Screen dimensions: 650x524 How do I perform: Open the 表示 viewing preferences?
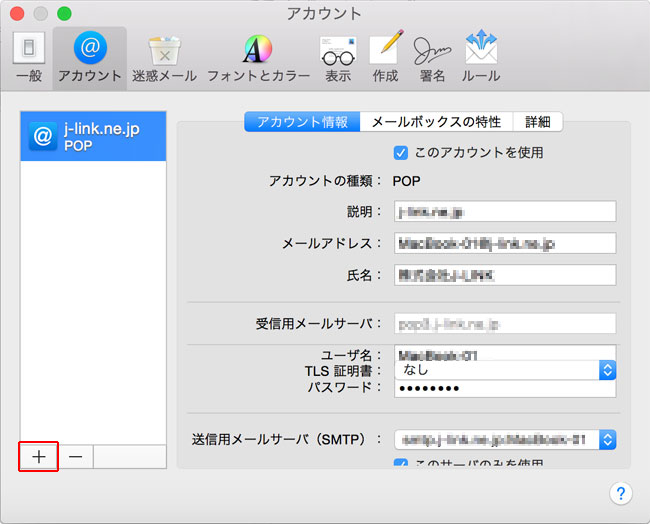[338, 59]
